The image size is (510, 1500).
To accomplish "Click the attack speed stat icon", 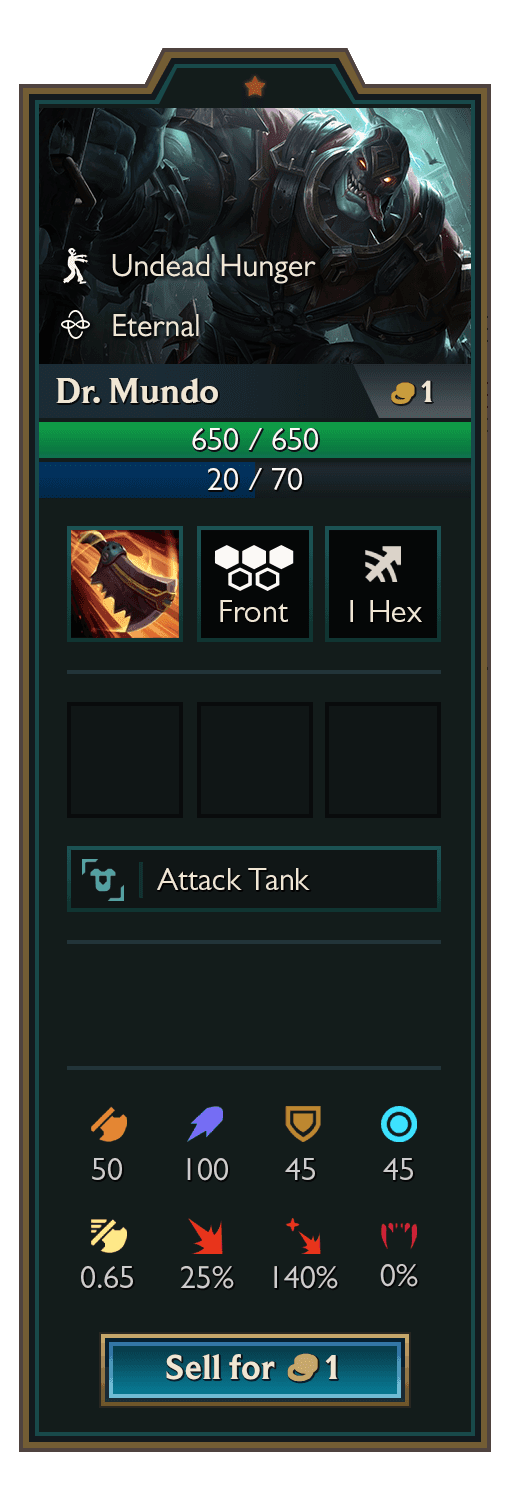I will click(107, 1234).
